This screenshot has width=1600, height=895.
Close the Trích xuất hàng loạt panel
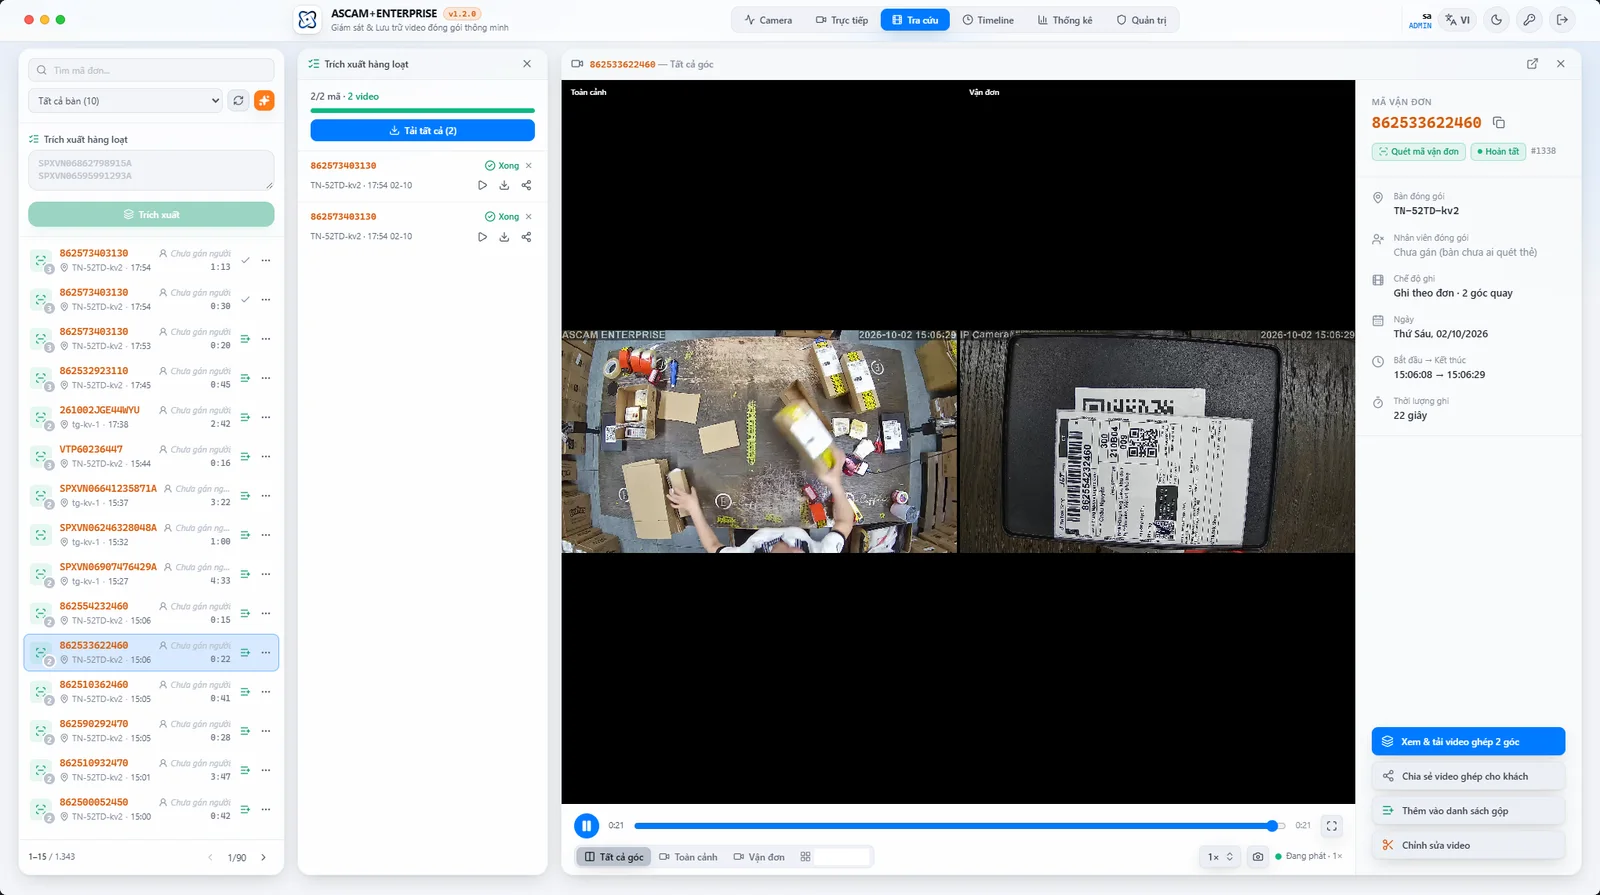pos(527,64)
